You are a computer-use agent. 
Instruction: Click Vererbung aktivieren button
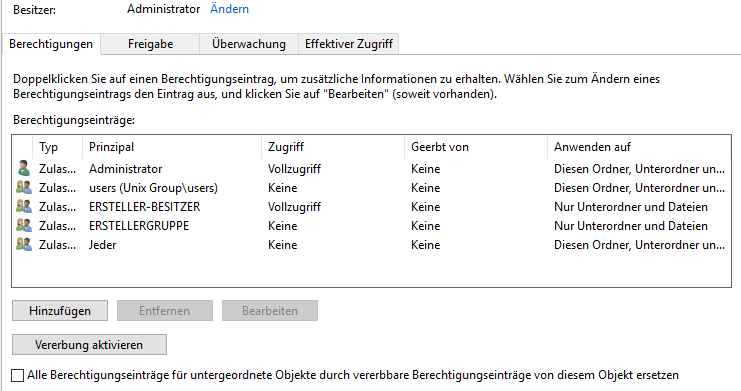(89, 345)
